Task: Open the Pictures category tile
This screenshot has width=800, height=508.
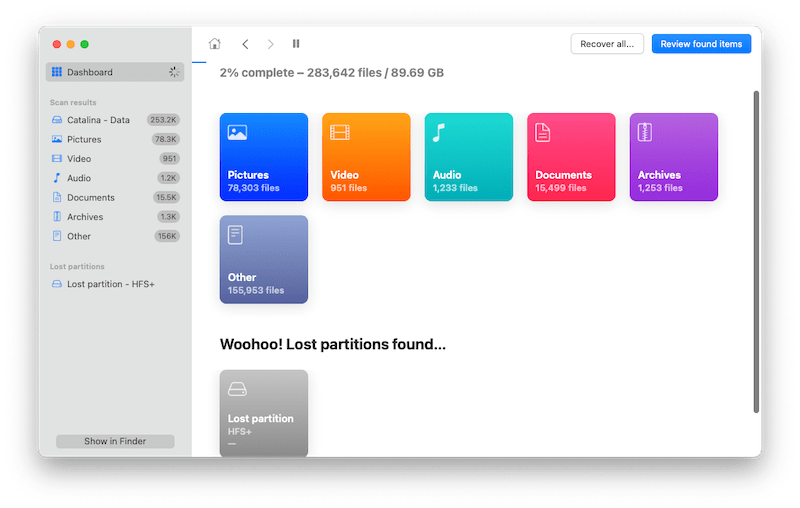Action: 263,157
